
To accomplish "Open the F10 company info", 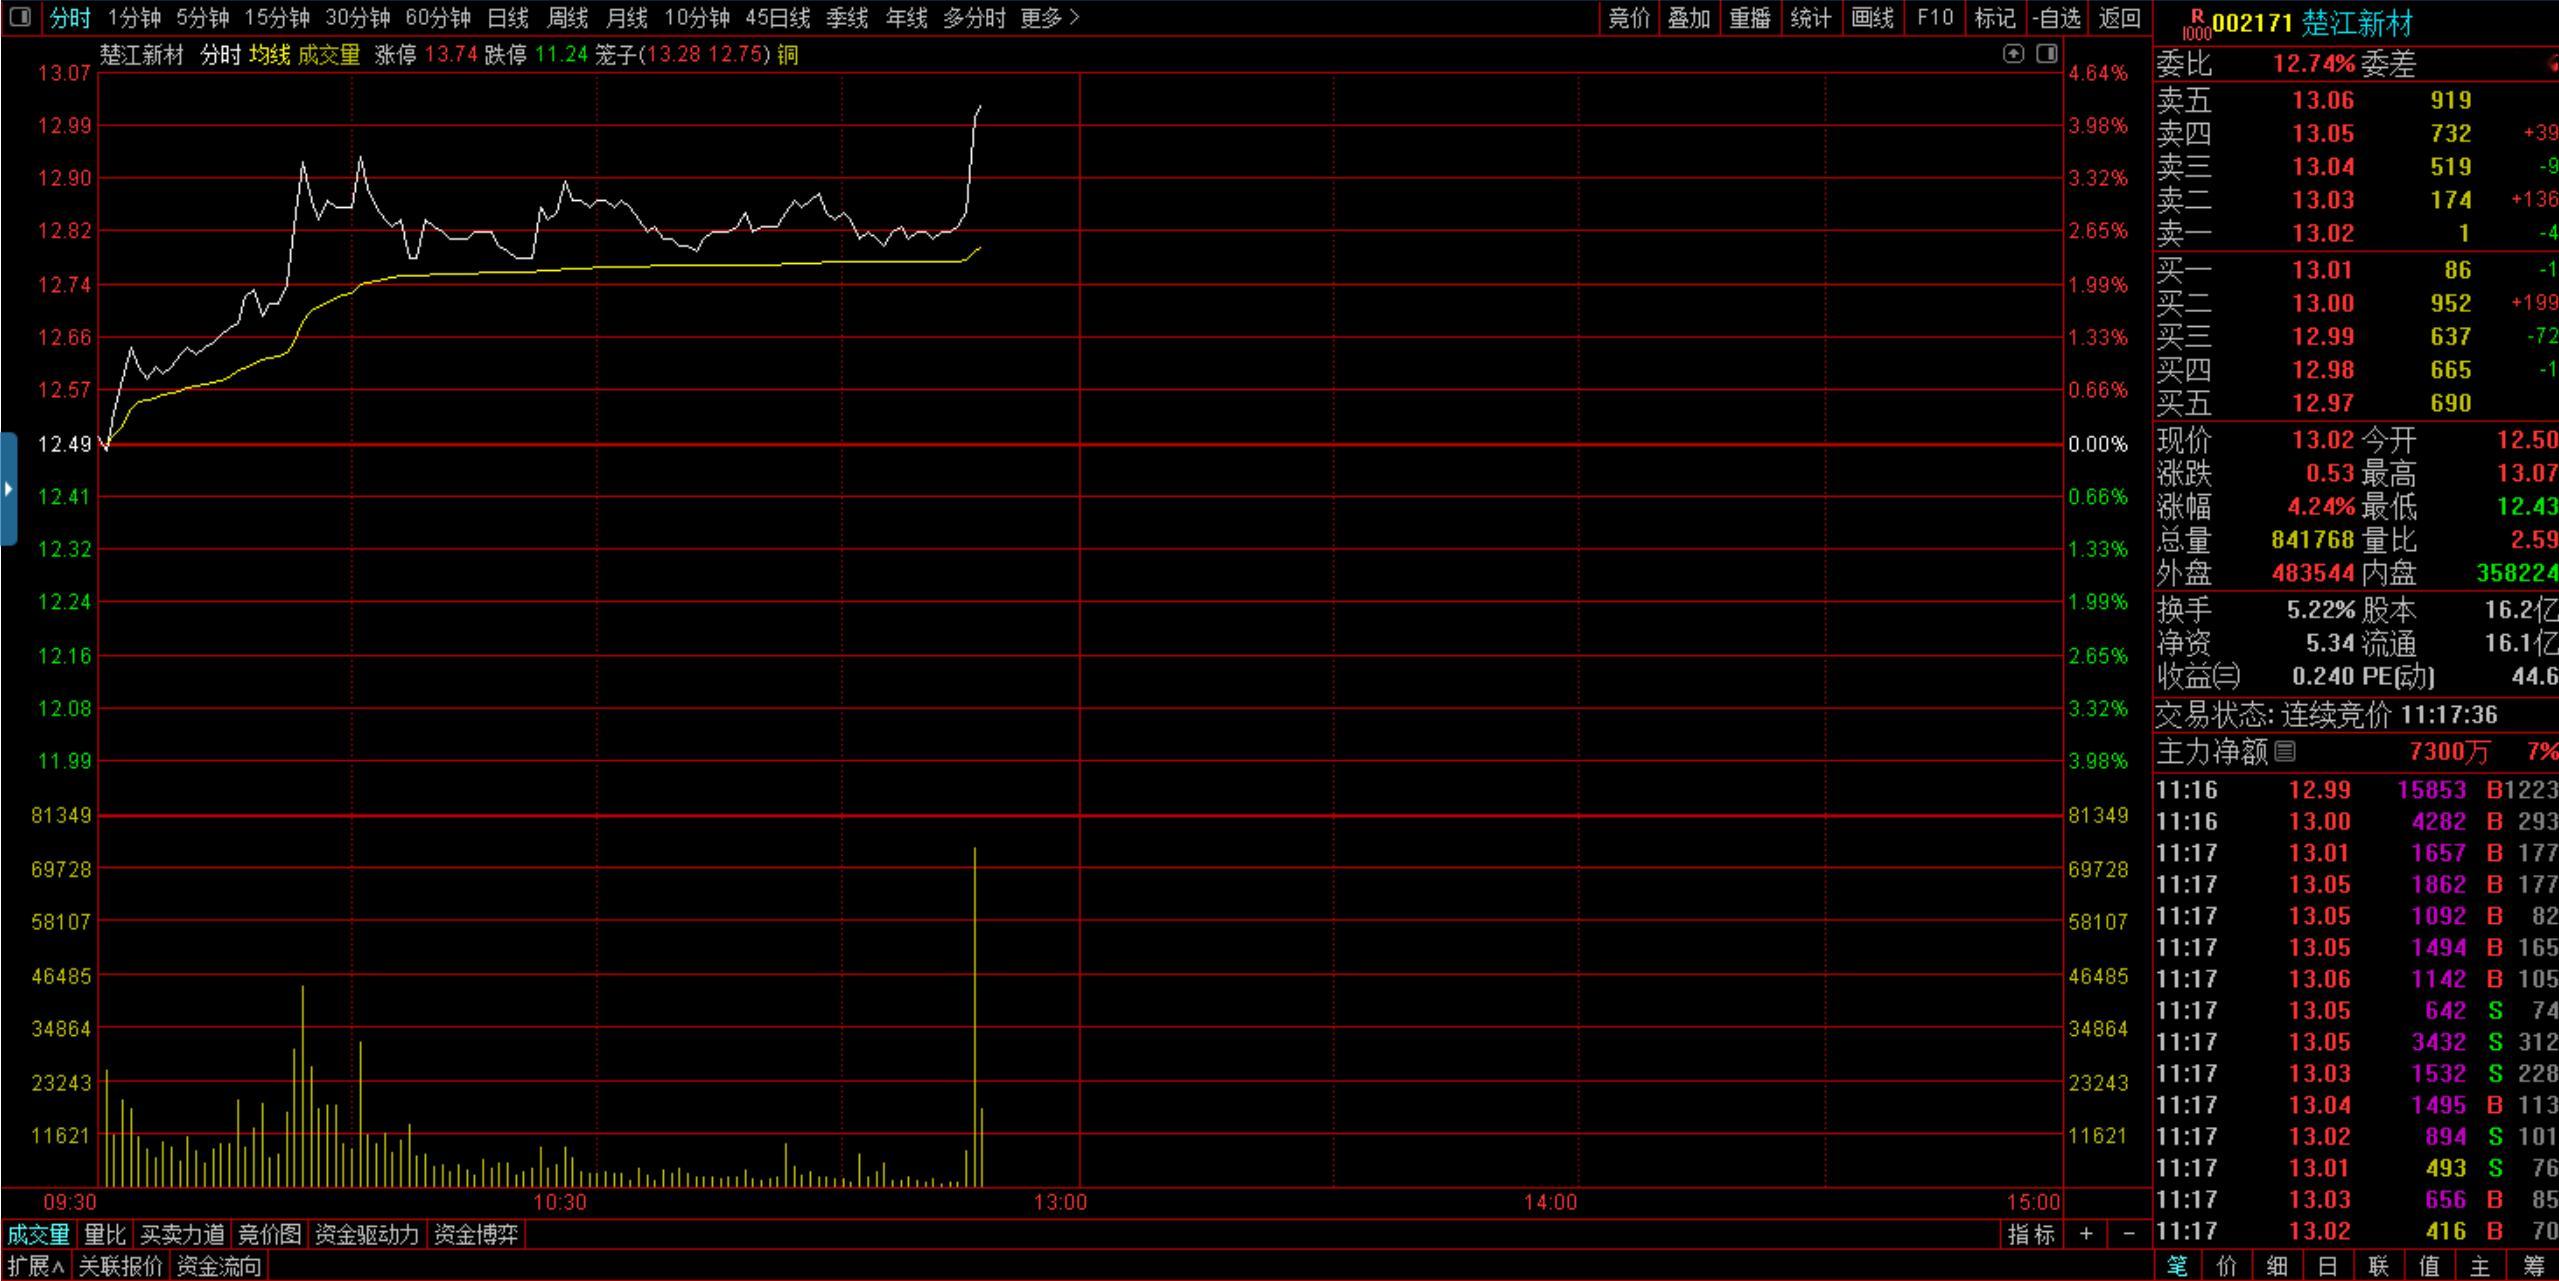I will click(1935, 18).
